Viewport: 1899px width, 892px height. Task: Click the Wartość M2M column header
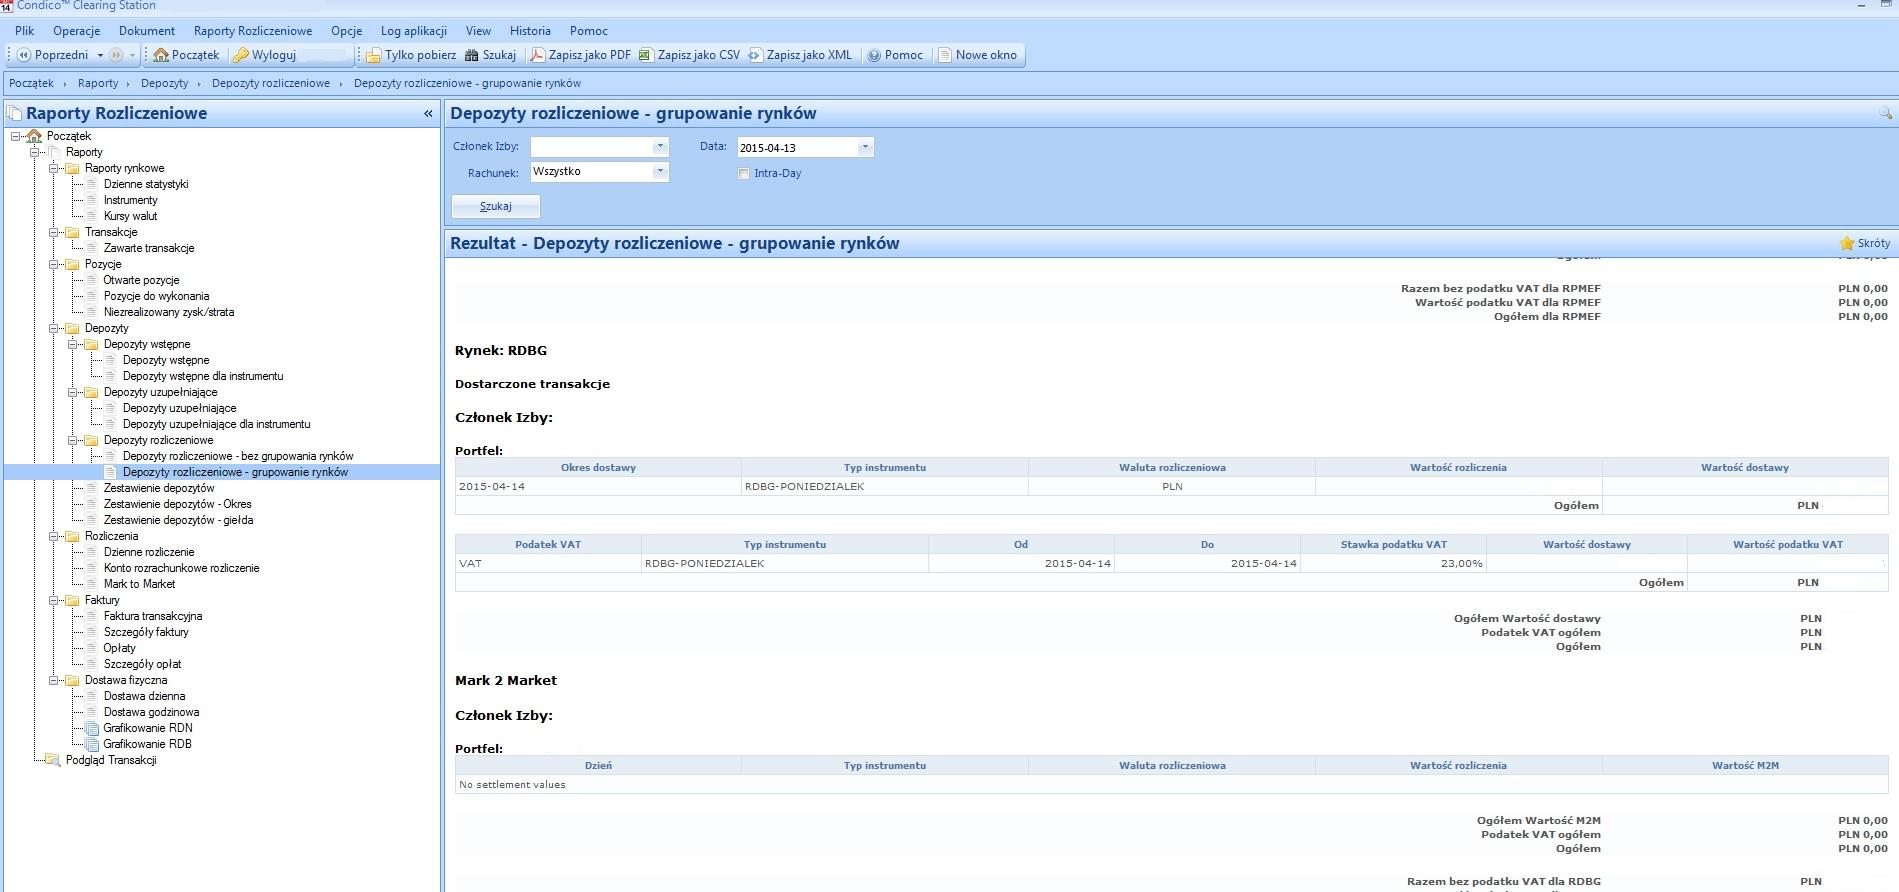tap(1745, 765)
